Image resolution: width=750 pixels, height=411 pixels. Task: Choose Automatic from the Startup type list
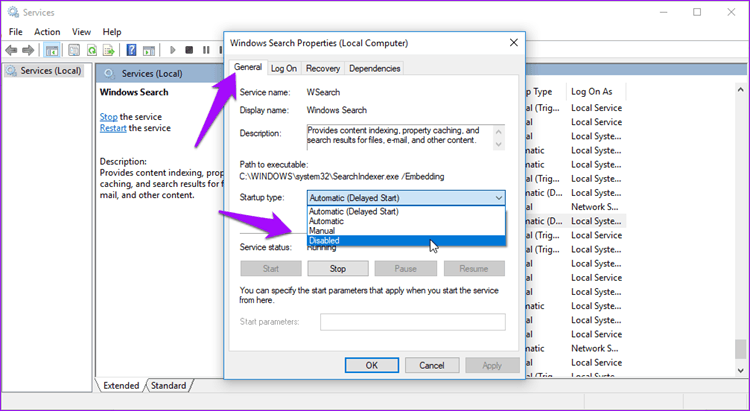point(407,221)
